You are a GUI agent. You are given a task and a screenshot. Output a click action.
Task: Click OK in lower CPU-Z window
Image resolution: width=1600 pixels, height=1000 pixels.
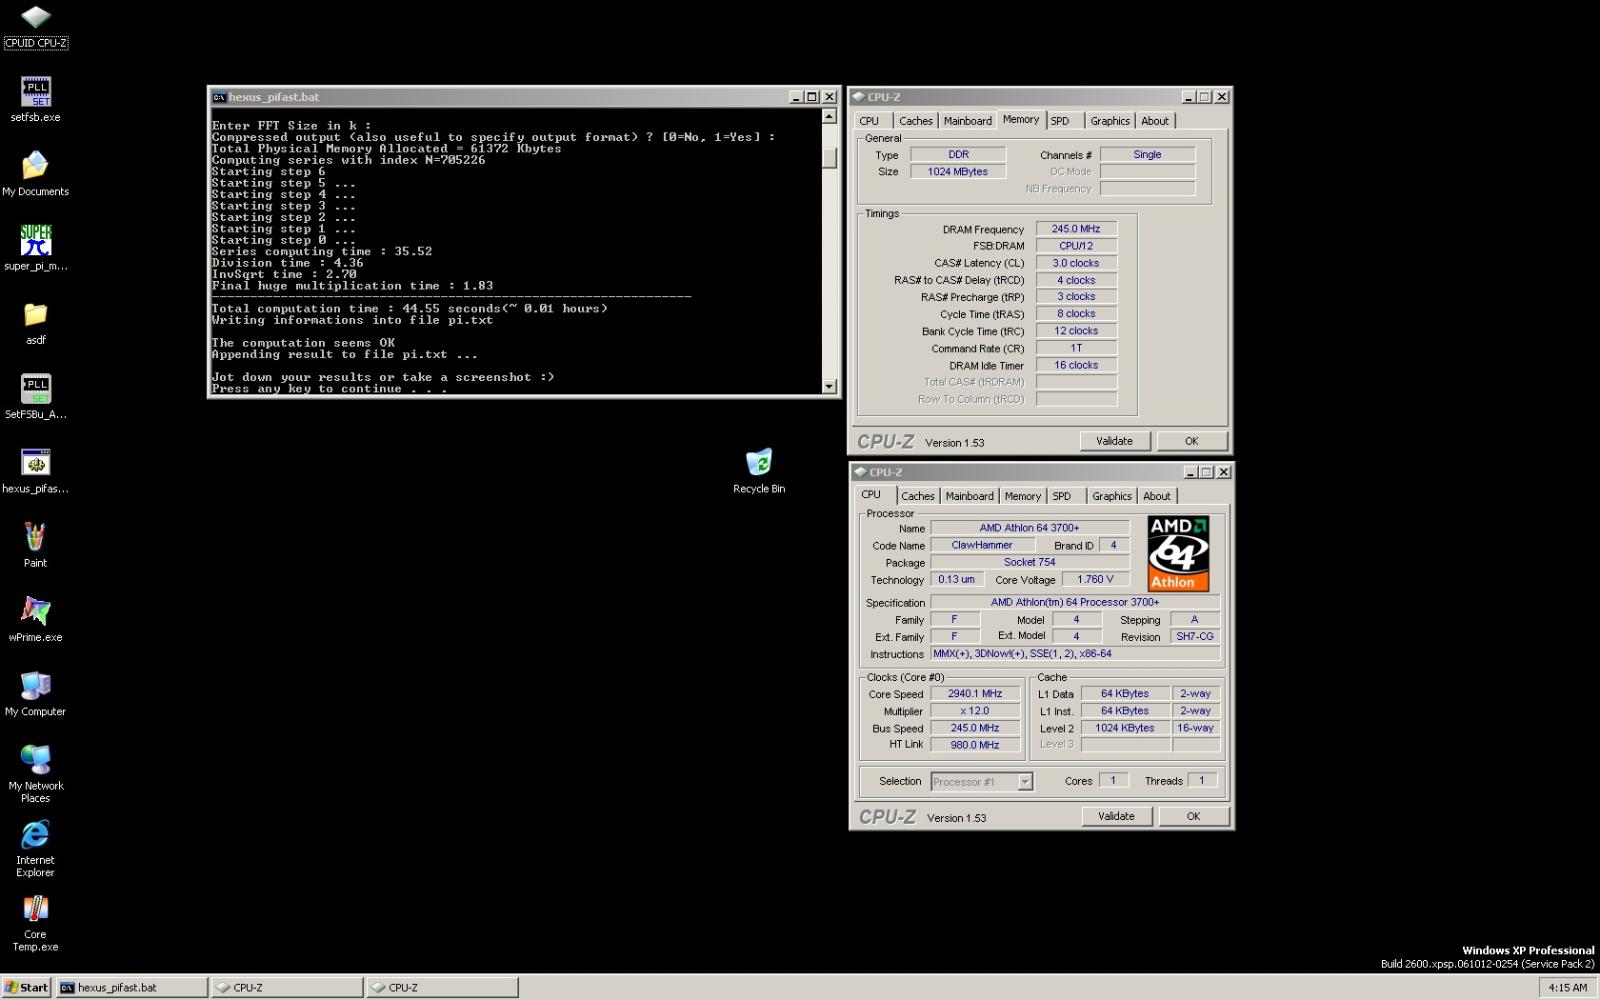[x=1194, y=816]
